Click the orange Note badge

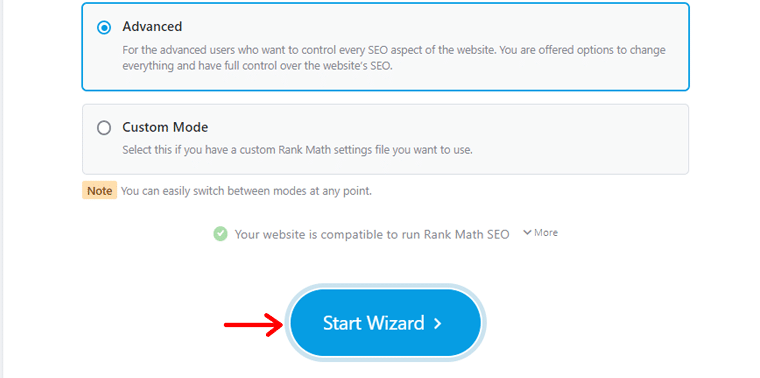point(99,190)
